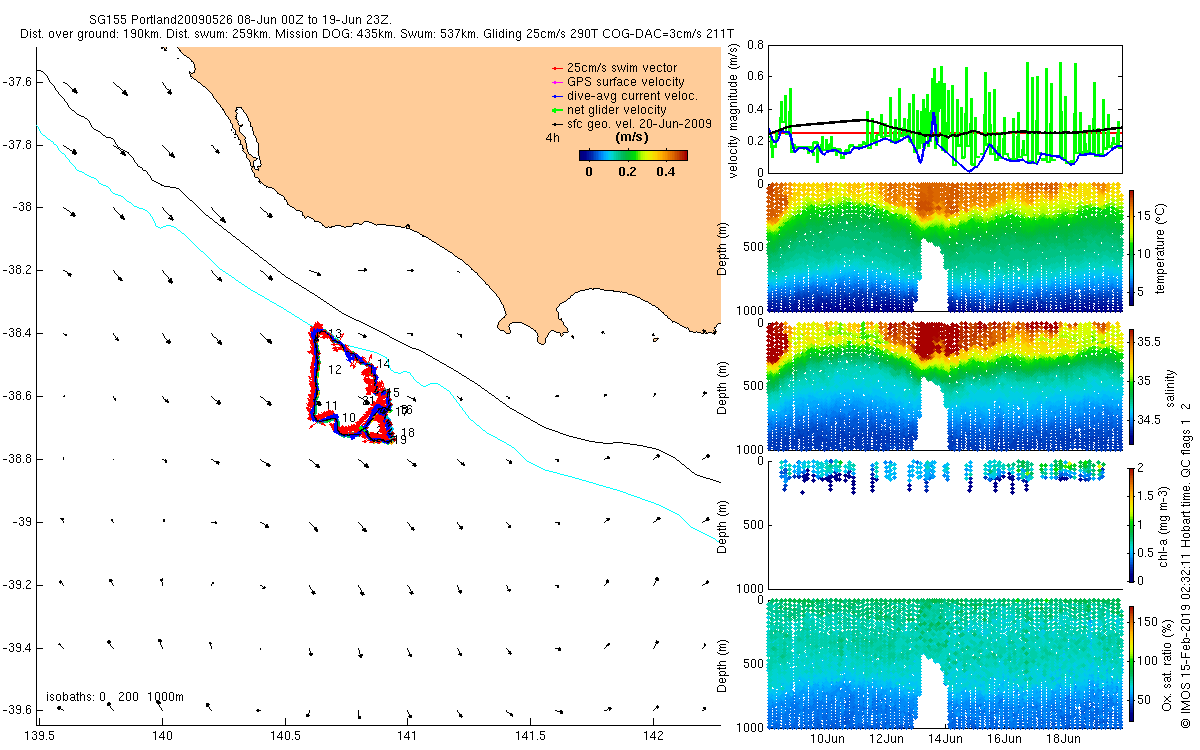Screen dimensions: 1200x750
Task: Click the '-38.4' latitude tick label
Action: [17, 333]
